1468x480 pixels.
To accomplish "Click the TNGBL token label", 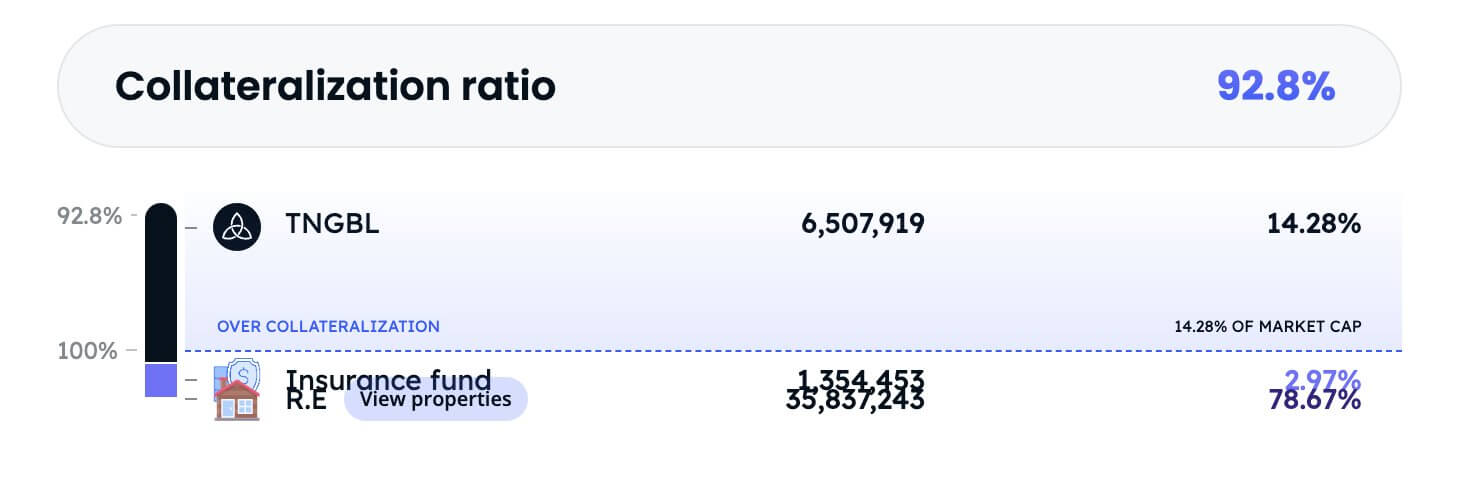I will pyautogui.click(x=333, y=225).
